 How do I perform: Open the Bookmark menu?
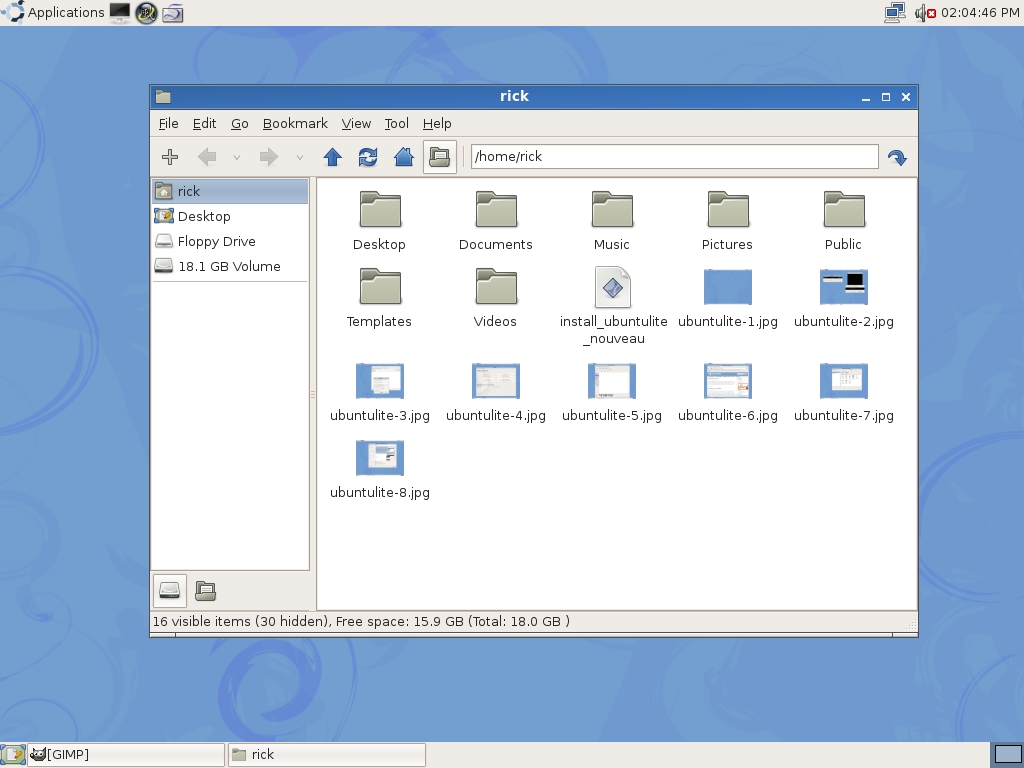click(295, 123)
